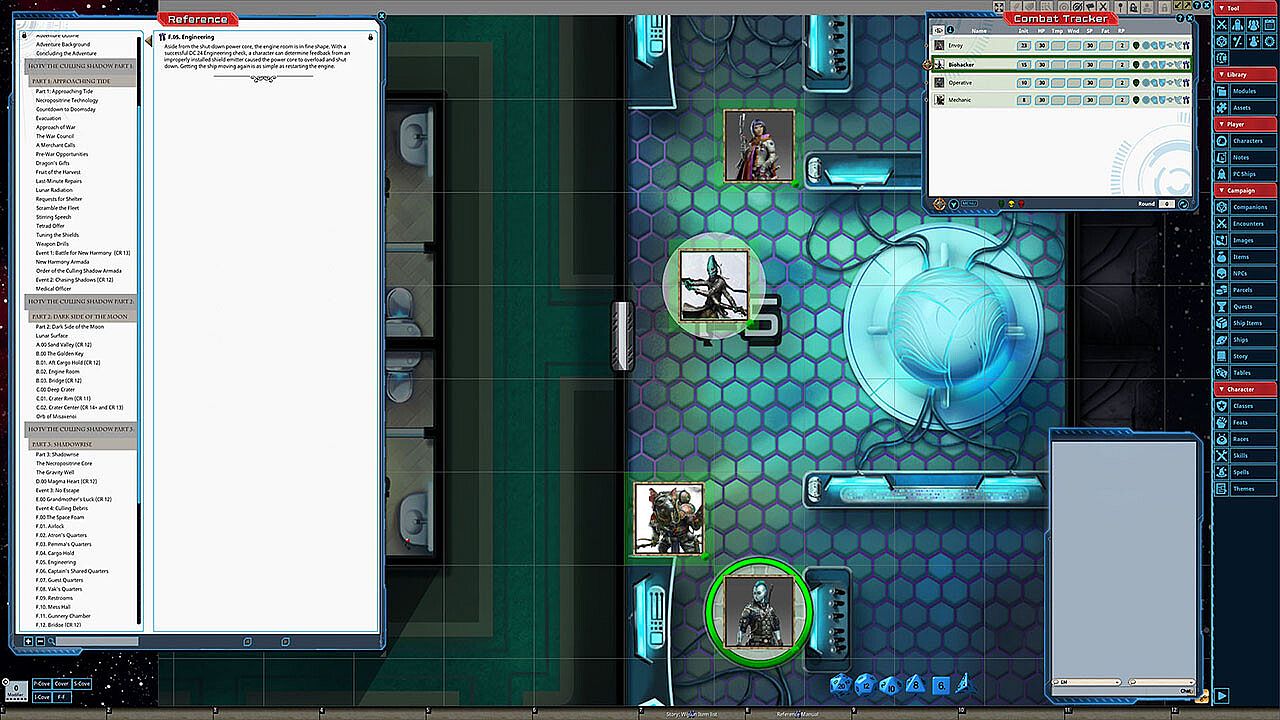This screenshot has height=720, width=1280.
Task: Toggle global visibility eye in Combat Tracker
Action: click(938, 31)
